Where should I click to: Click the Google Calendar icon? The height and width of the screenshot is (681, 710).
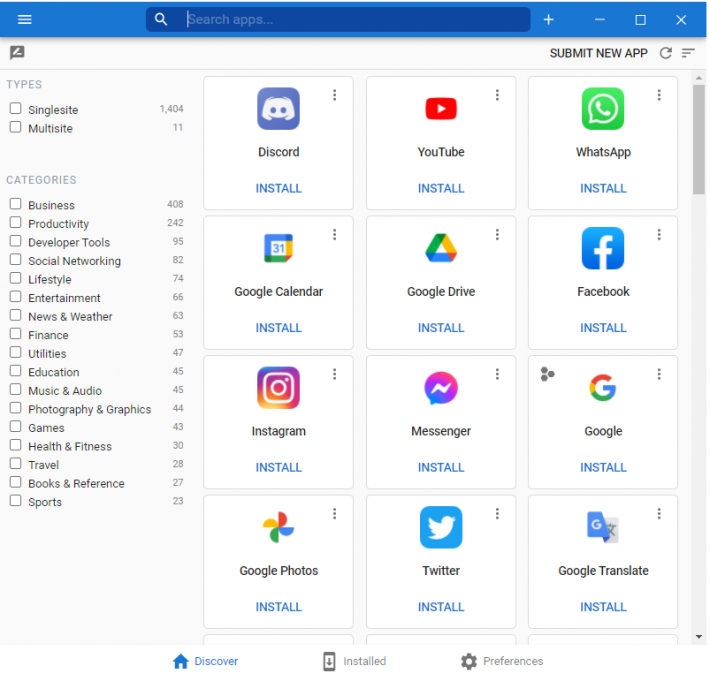click(x=278, y=248)
